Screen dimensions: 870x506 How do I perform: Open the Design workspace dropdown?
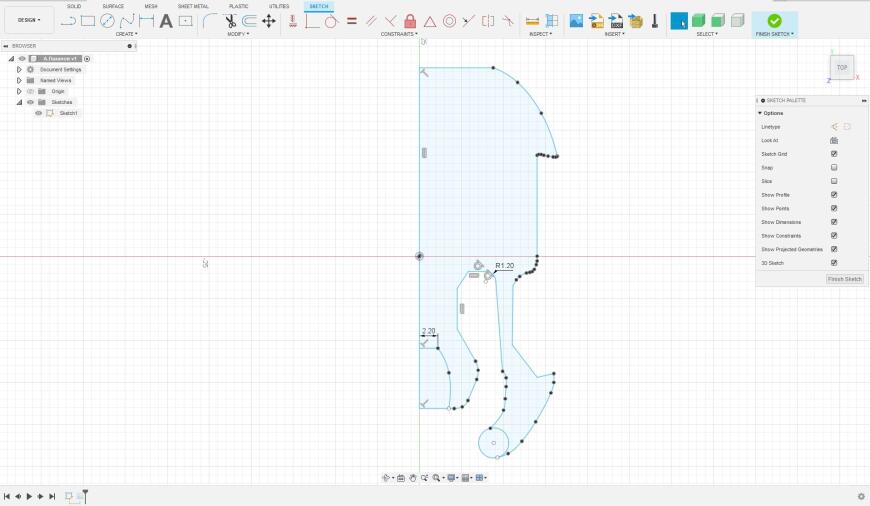click(29, 20)
